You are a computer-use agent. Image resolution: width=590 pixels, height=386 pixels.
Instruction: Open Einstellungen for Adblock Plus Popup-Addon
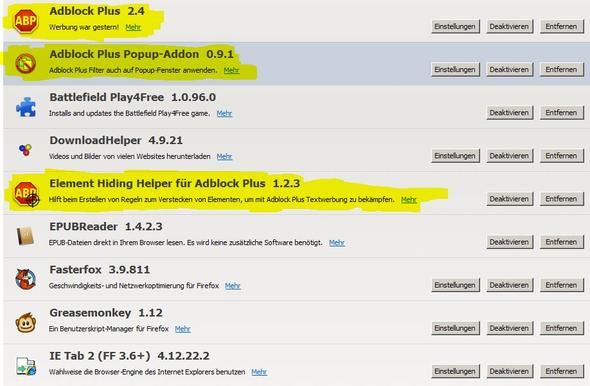(455, 70)
